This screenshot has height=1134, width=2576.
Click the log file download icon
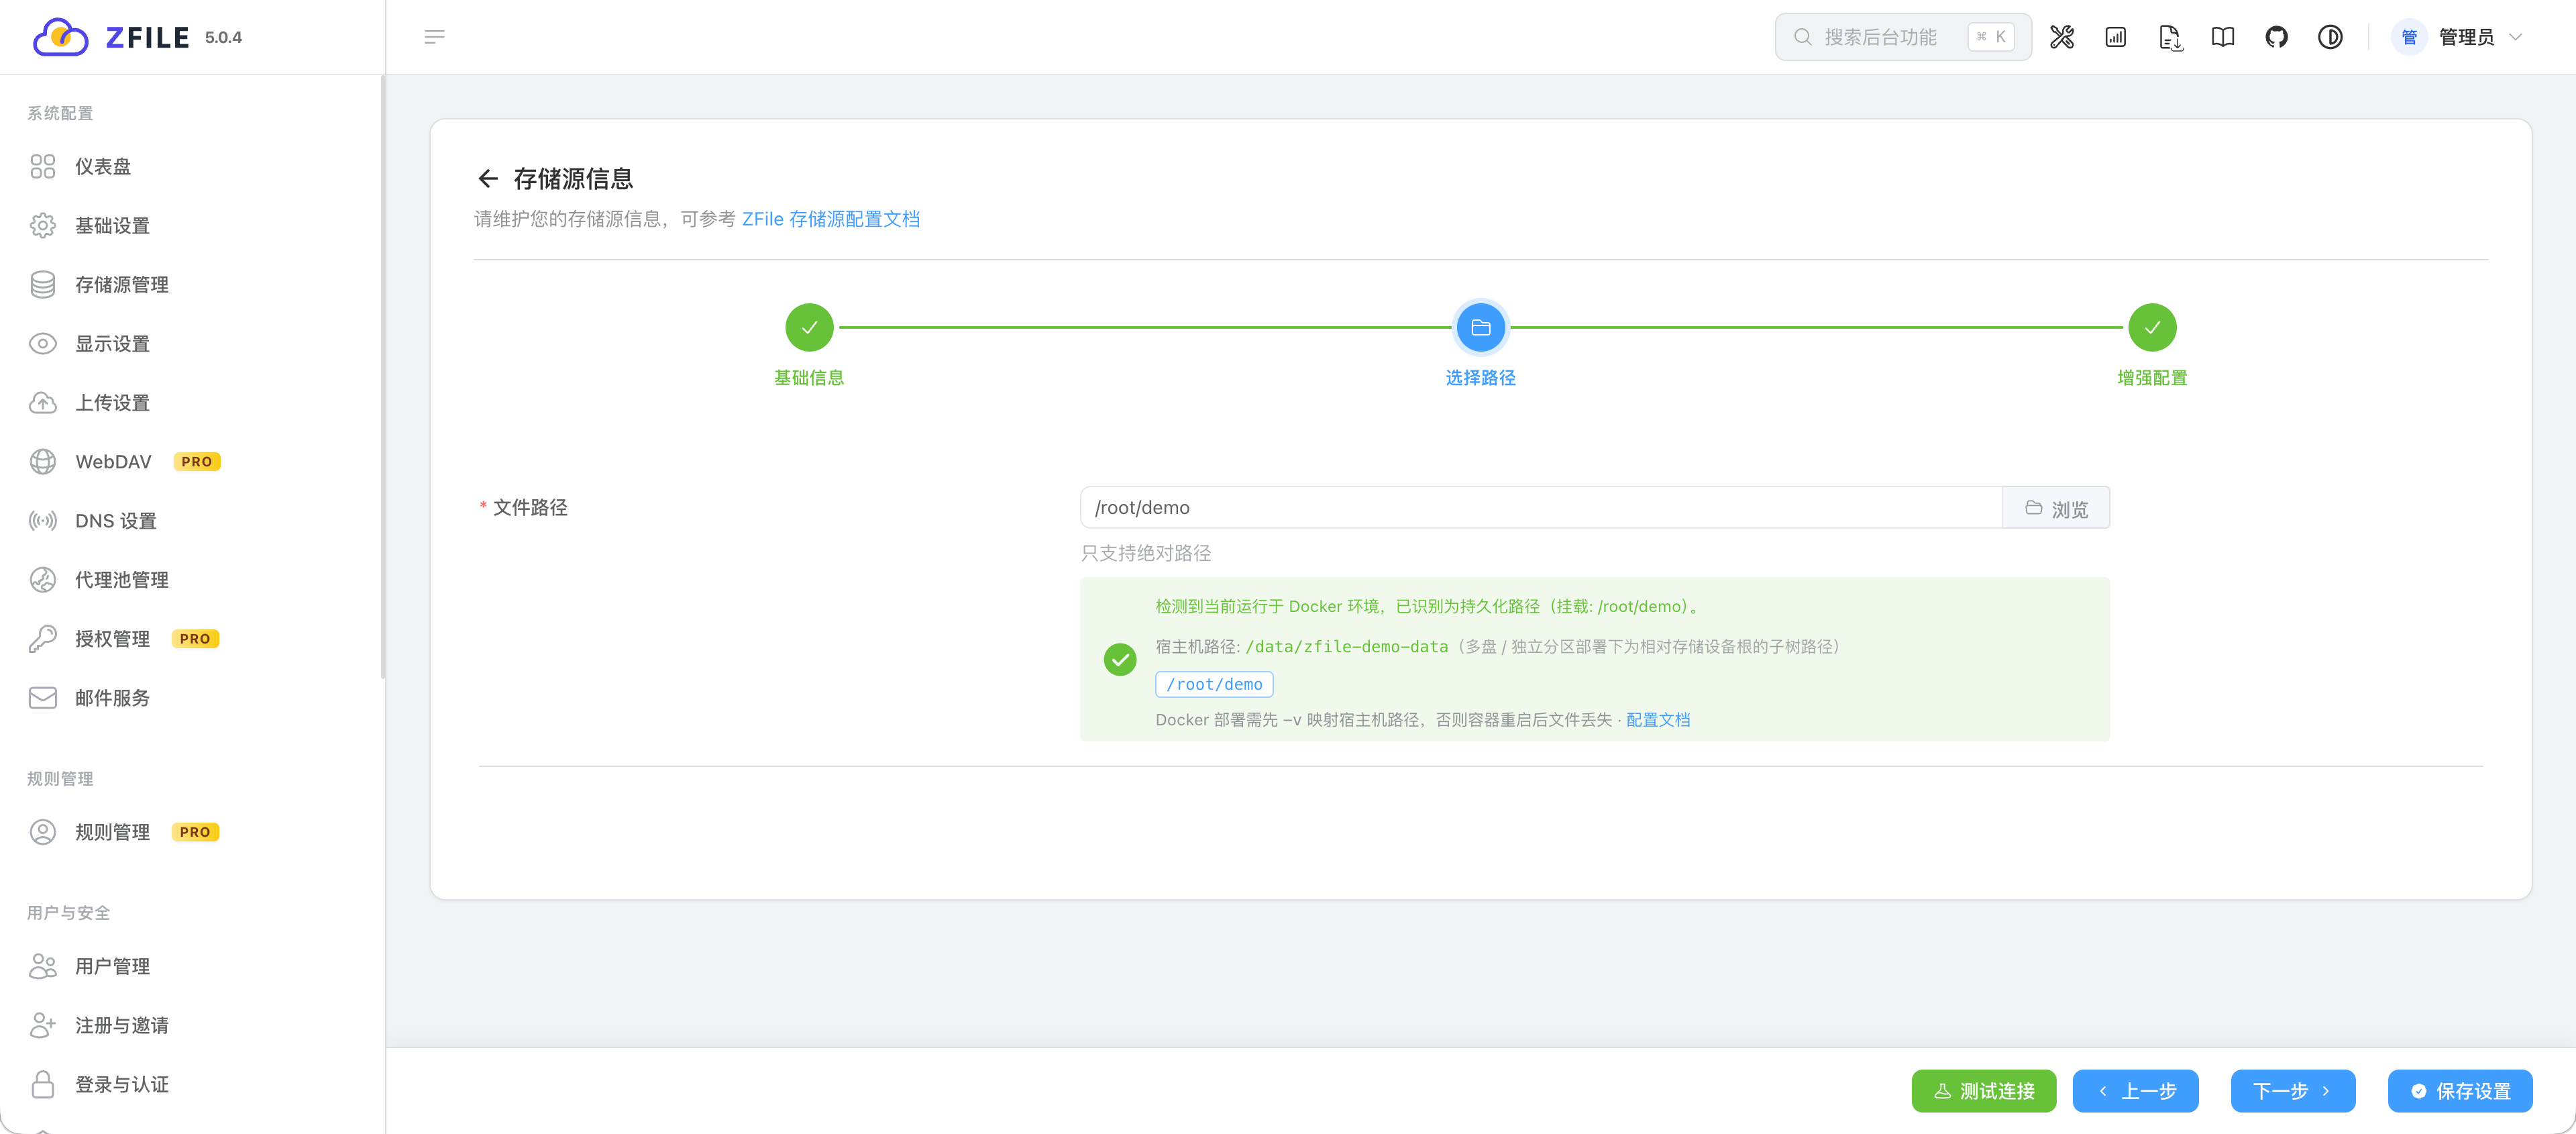[2169, 37]
